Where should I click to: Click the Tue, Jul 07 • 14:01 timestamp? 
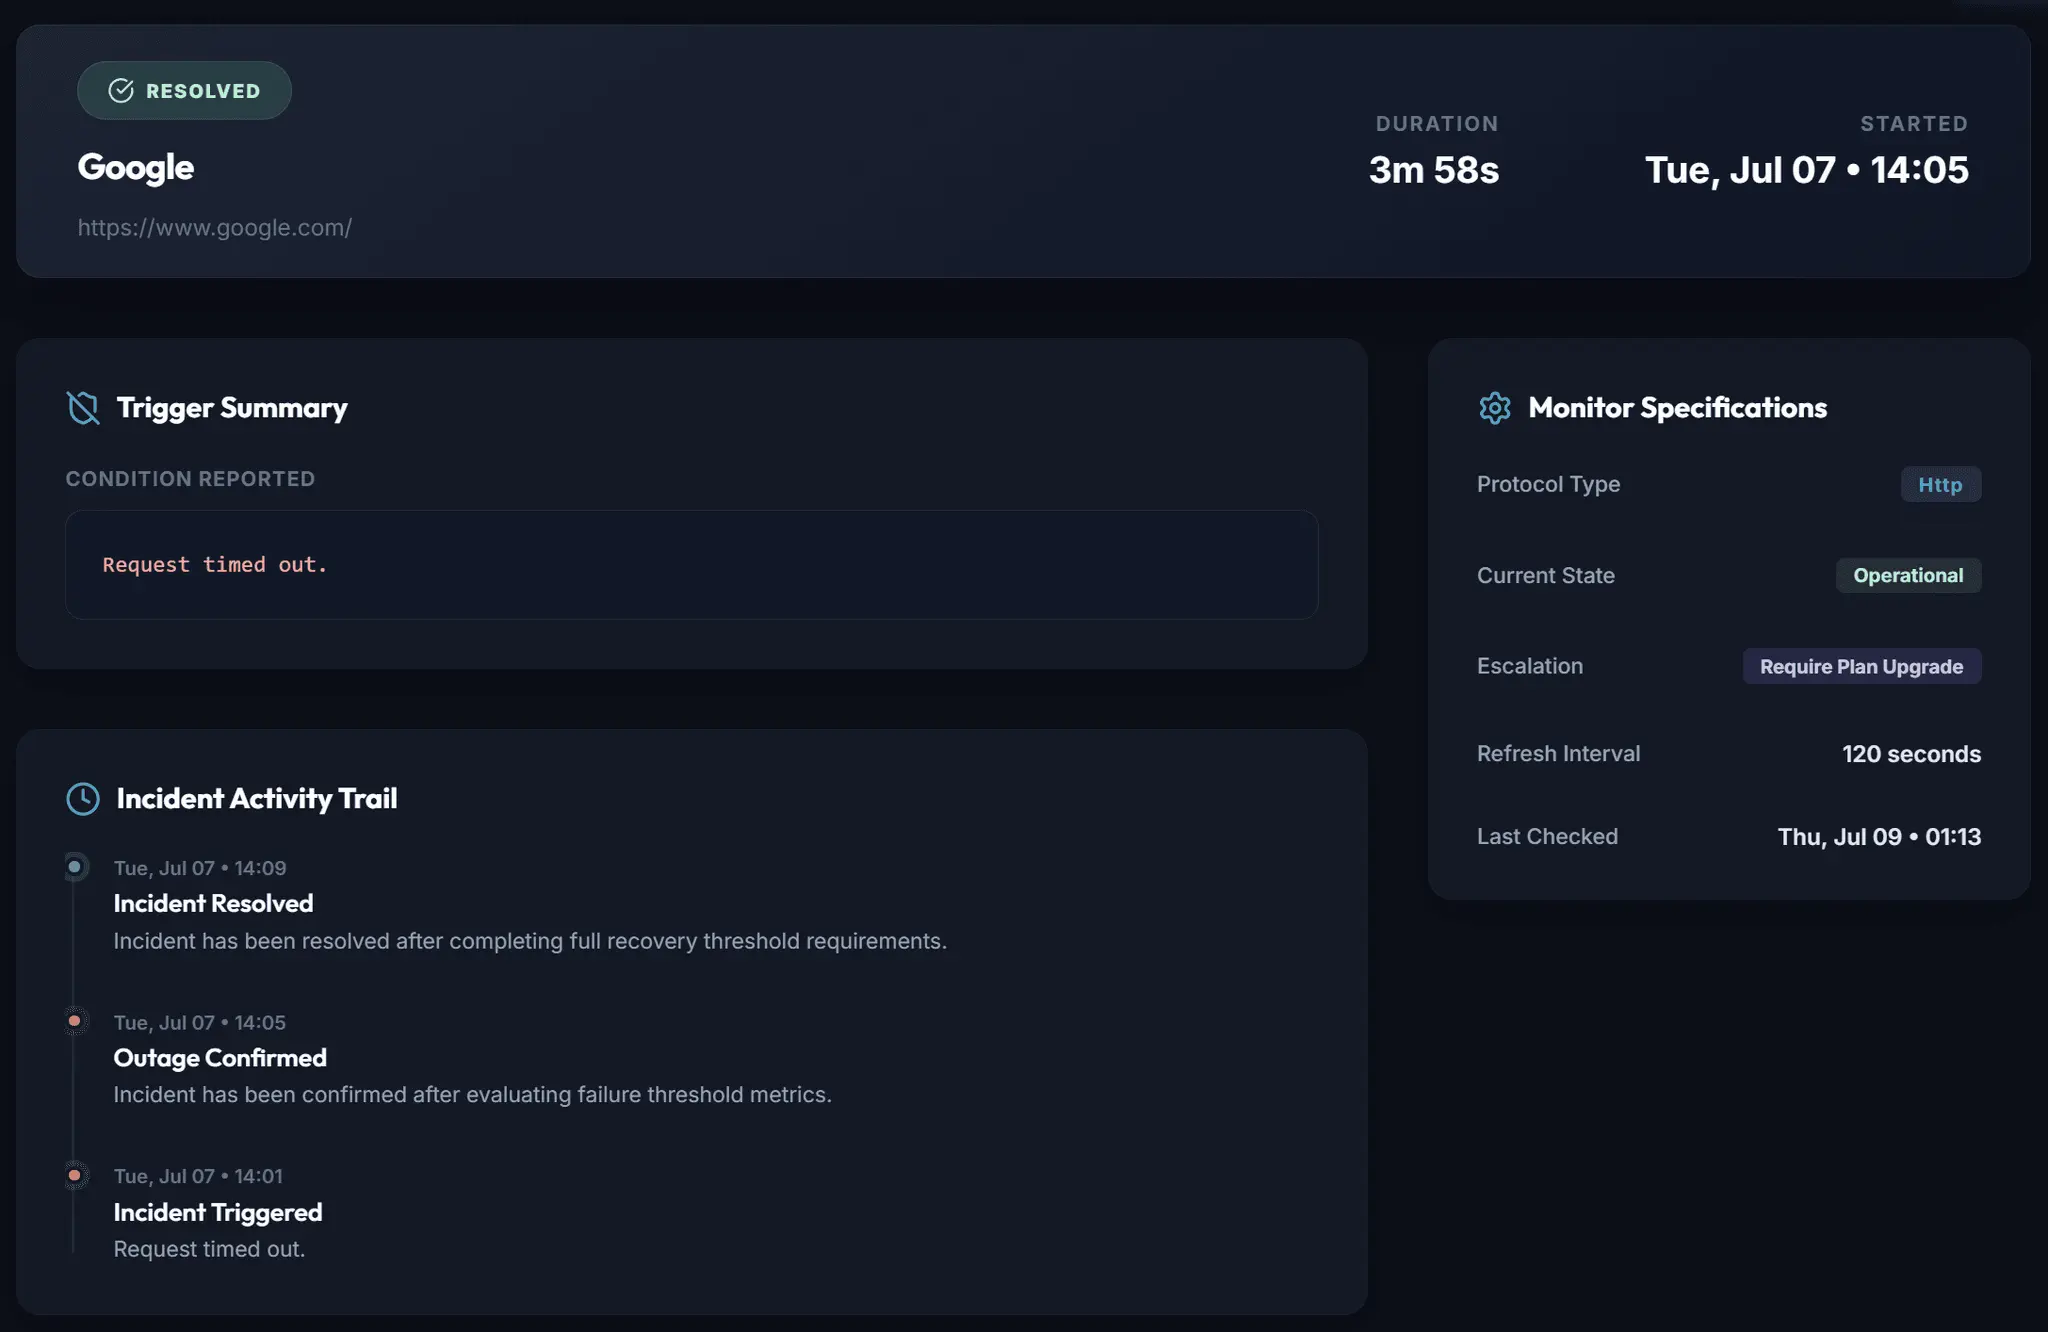[x=198, y=1176]
